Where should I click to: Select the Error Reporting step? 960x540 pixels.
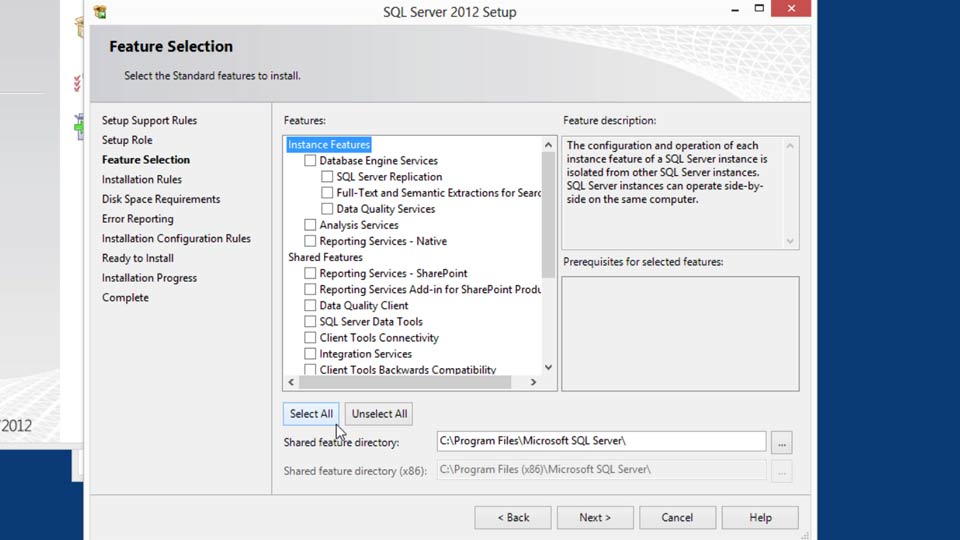[138, 219]
